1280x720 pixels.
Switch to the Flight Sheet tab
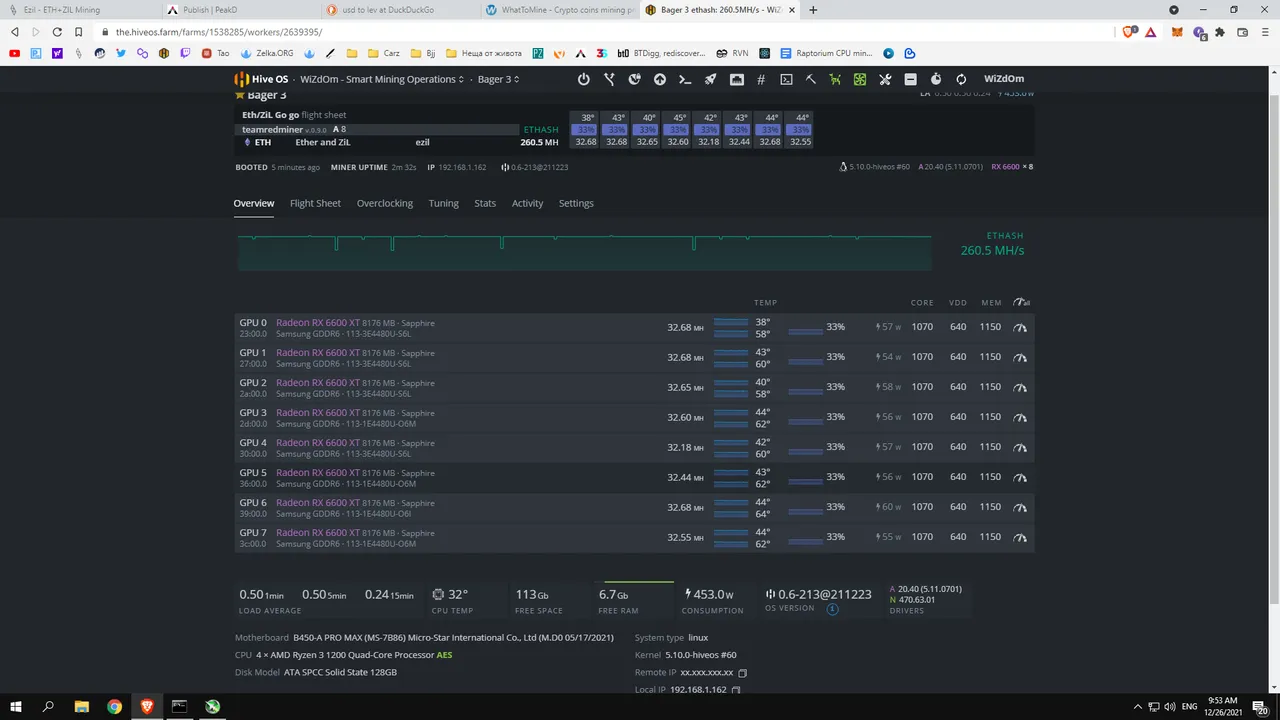(x=315, y=203)
